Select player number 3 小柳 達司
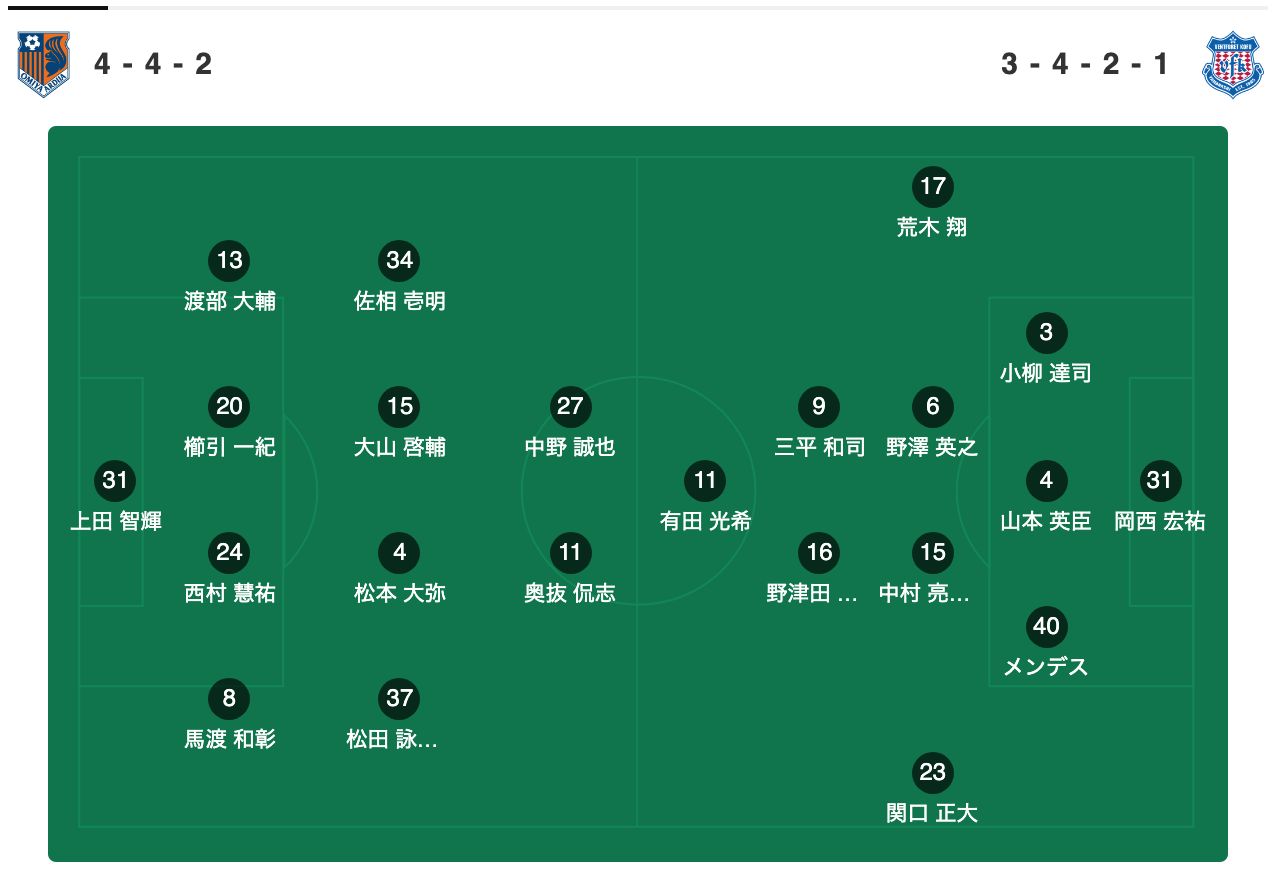This screenshot has height=874, width=1280. pyautogui.click(x=1046, y=353)
